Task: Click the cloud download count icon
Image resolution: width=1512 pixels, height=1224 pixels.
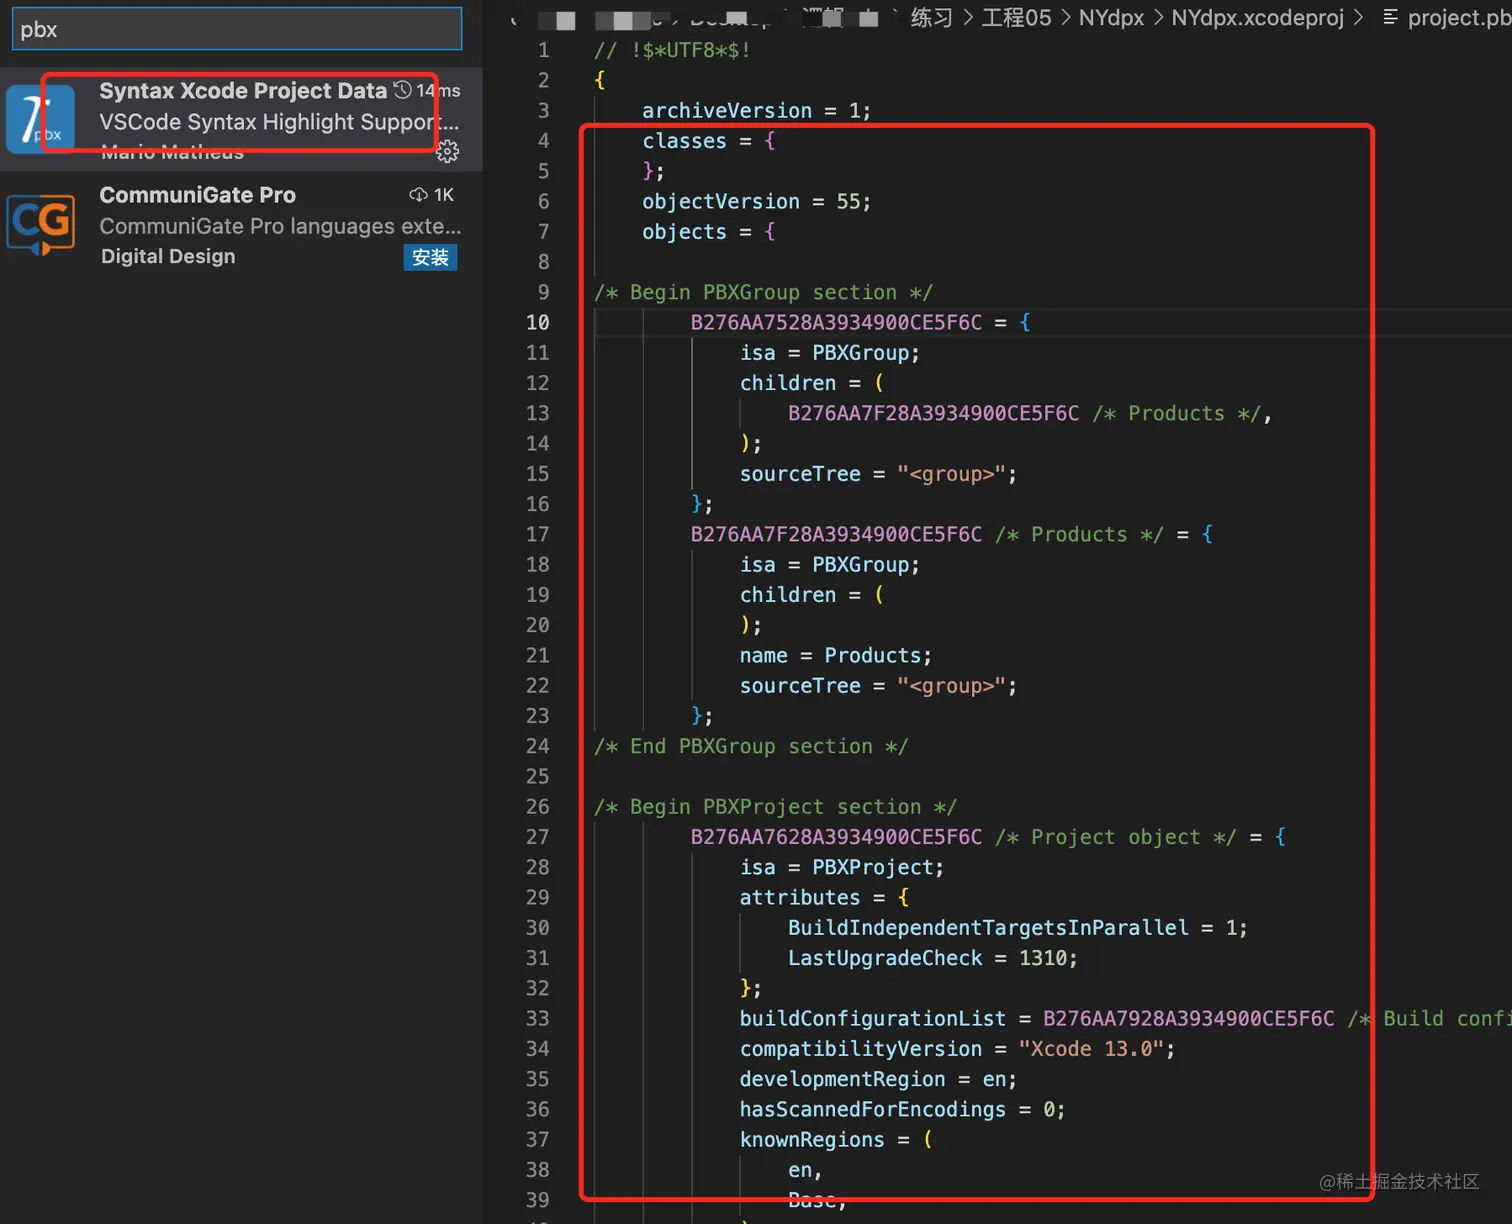Action: click(418, 195)
